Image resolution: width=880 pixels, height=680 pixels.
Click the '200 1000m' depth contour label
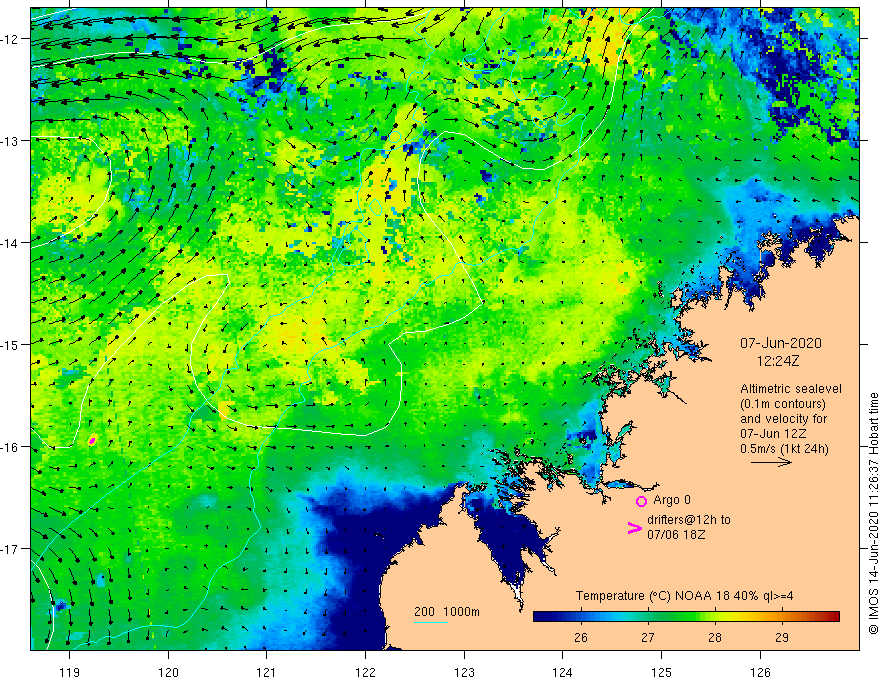pyautogui.click(x=447, y=612)
